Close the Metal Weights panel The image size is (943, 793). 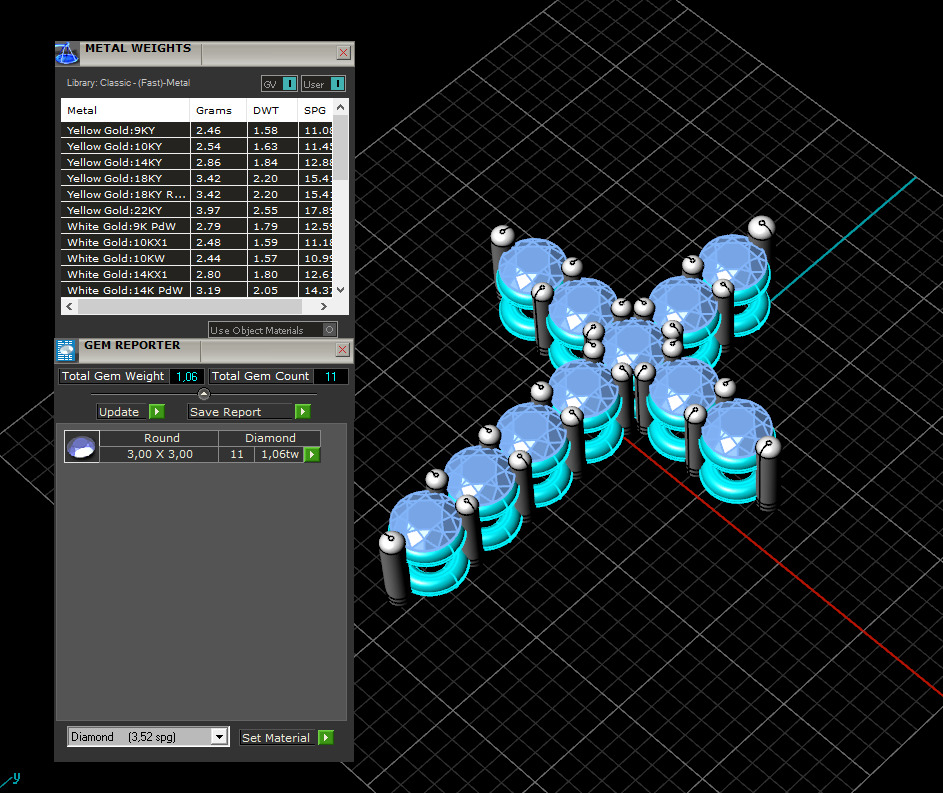coord(343,52)
